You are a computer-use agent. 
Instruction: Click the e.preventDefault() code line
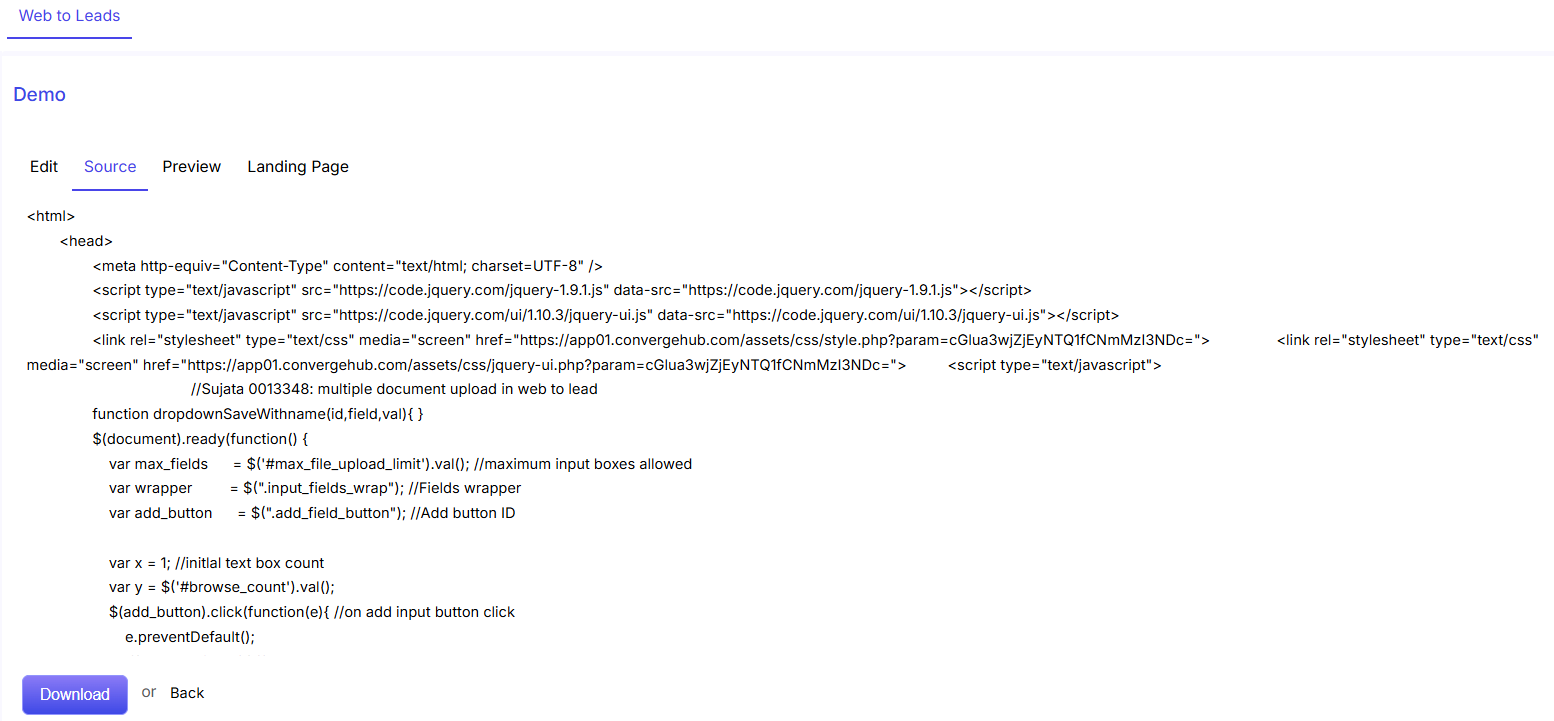point(190,637)
